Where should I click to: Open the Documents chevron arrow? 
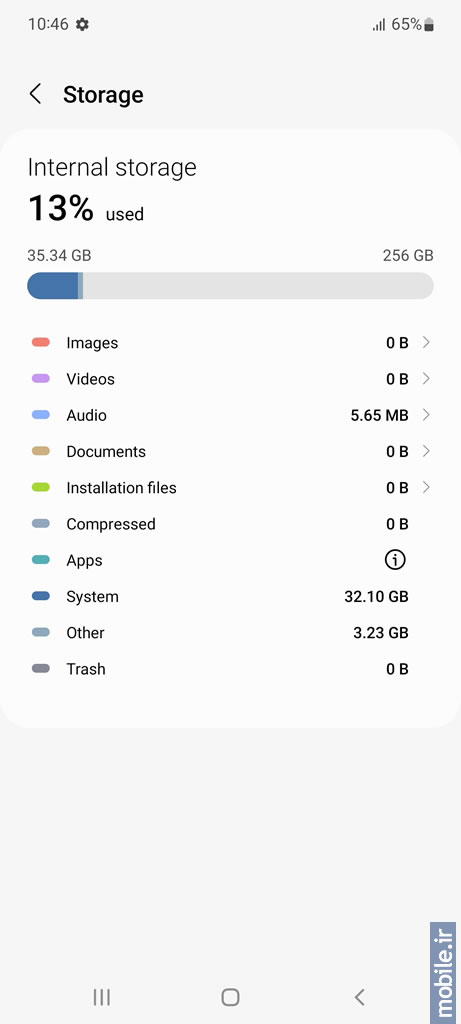(426, 451)
